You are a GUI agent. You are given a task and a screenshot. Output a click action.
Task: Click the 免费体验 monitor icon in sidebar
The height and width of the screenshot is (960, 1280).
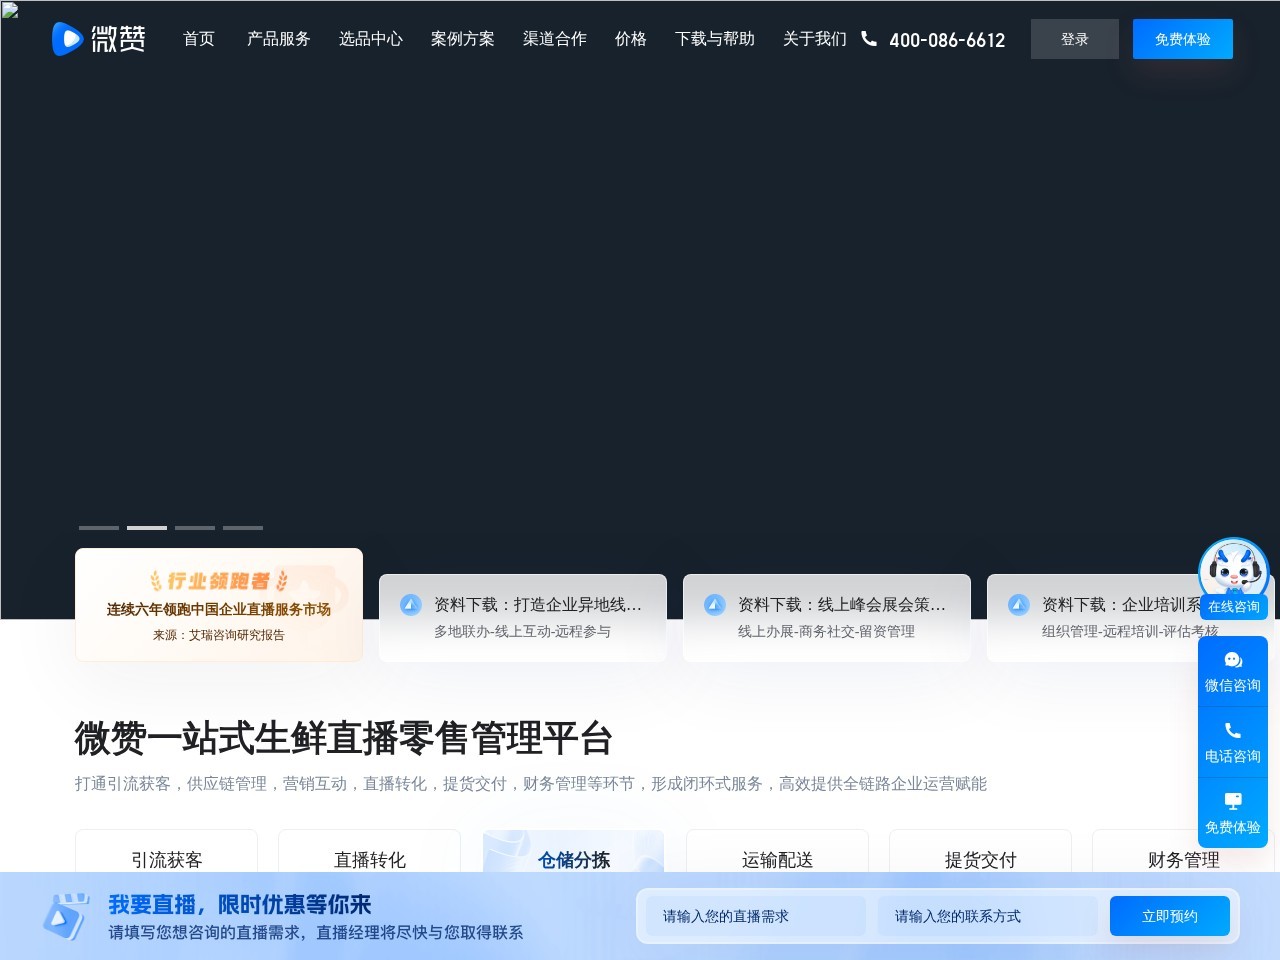[1233, 800]
